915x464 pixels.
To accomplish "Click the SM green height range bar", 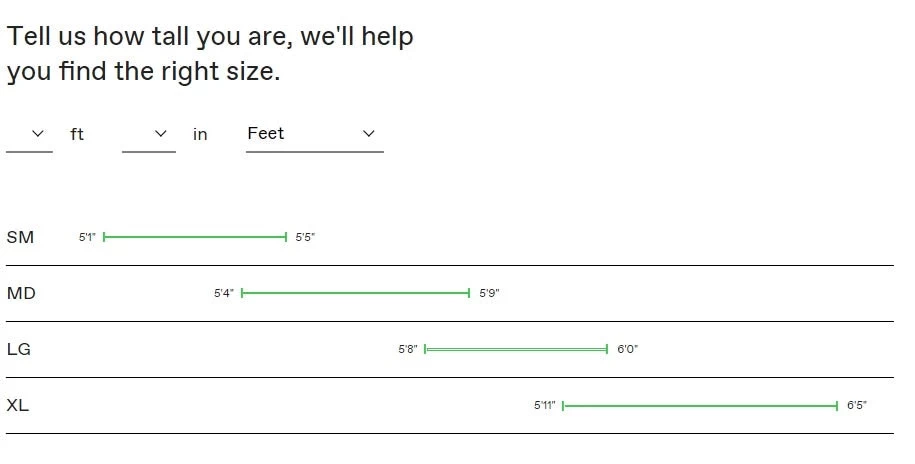I will [x=195, y=237].
